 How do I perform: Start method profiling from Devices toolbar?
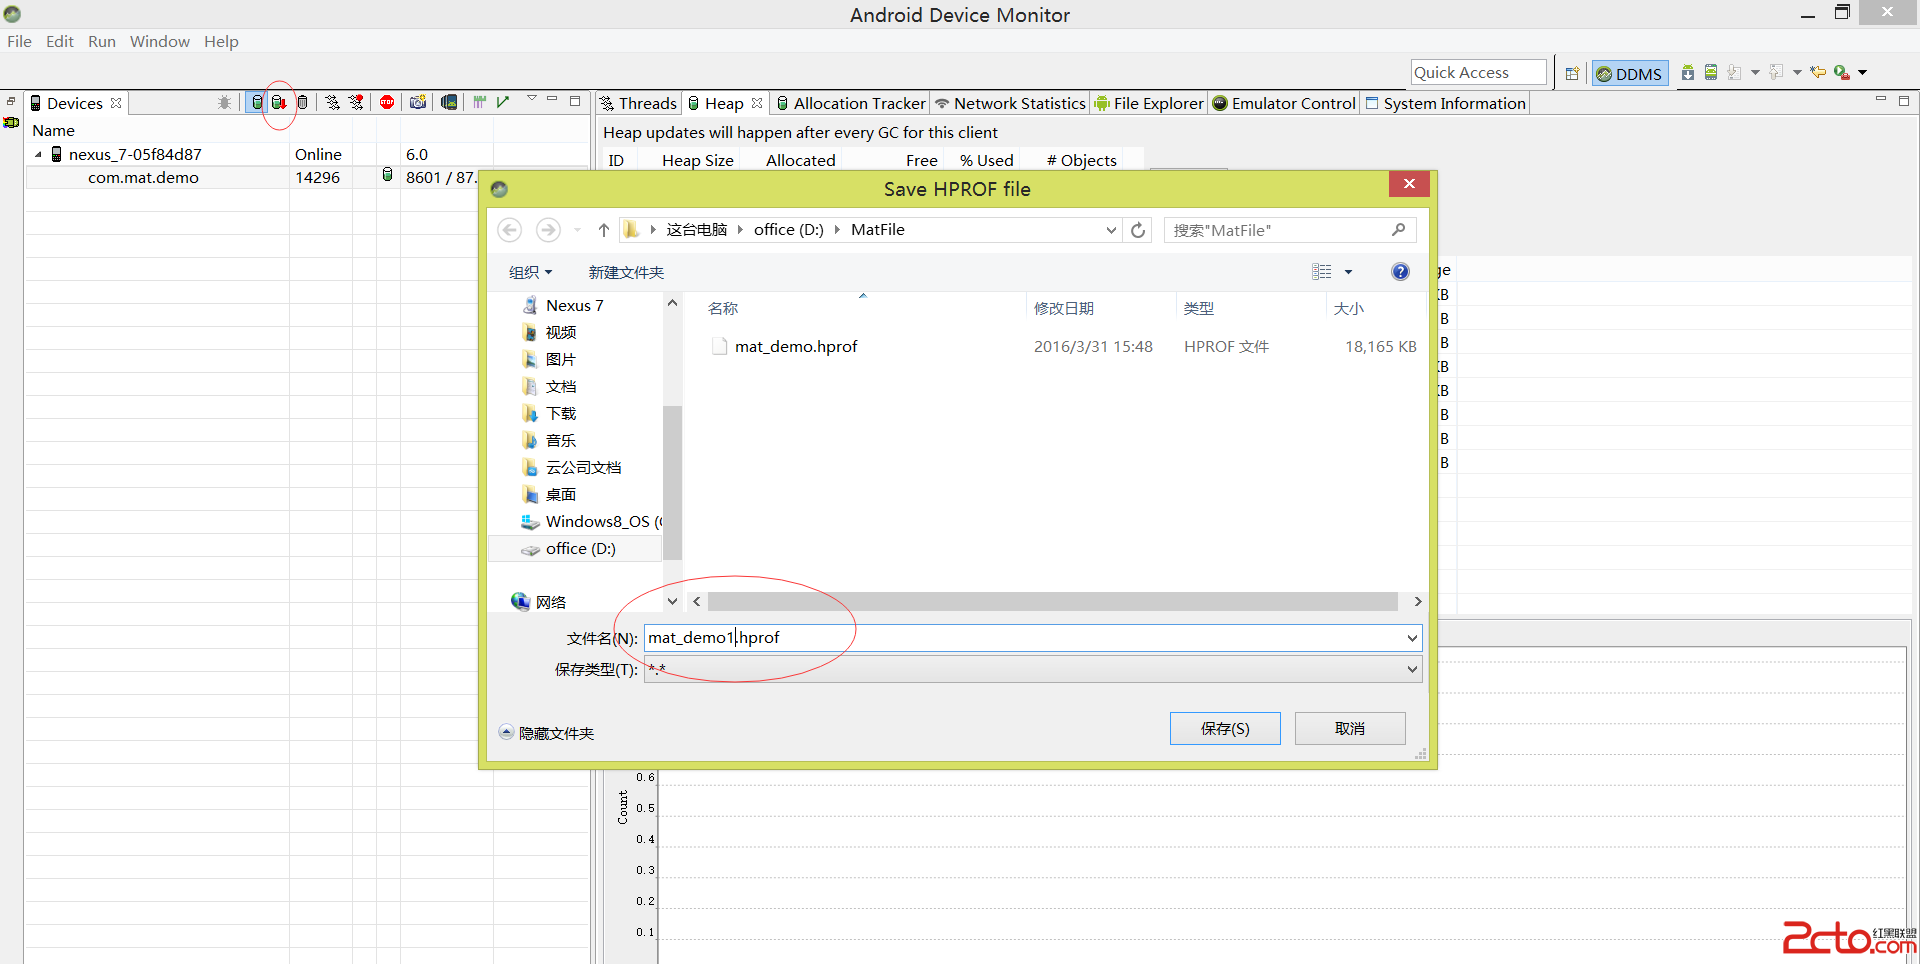pos(356,102)
